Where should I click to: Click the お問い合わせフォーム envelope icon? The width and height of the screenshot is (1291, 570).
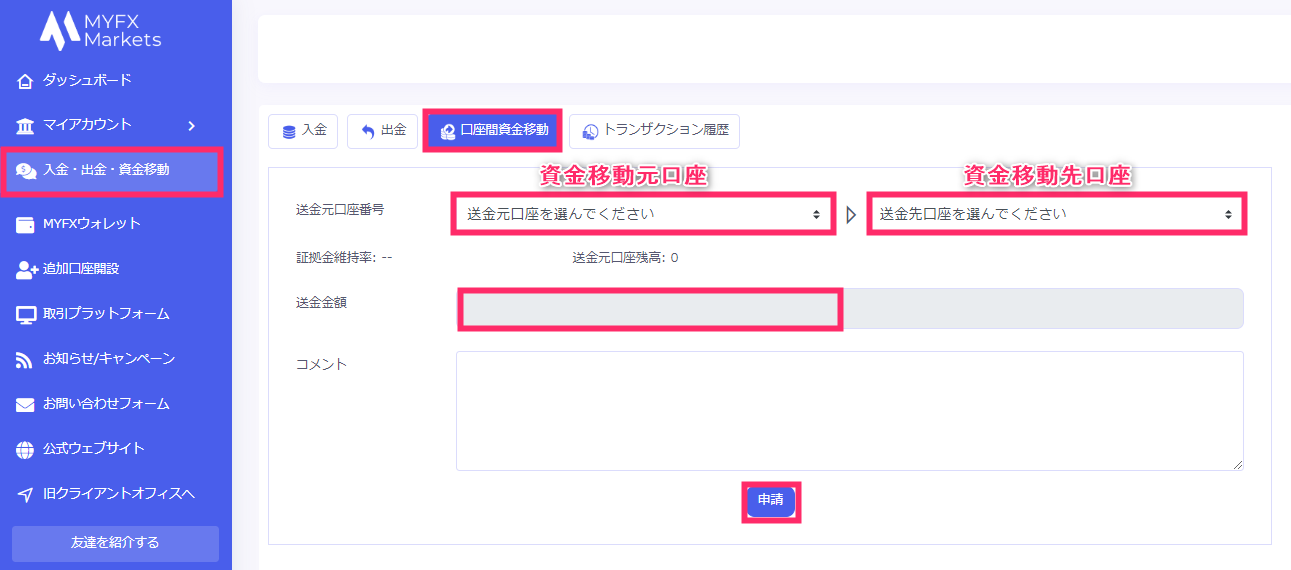pos(26,405)
